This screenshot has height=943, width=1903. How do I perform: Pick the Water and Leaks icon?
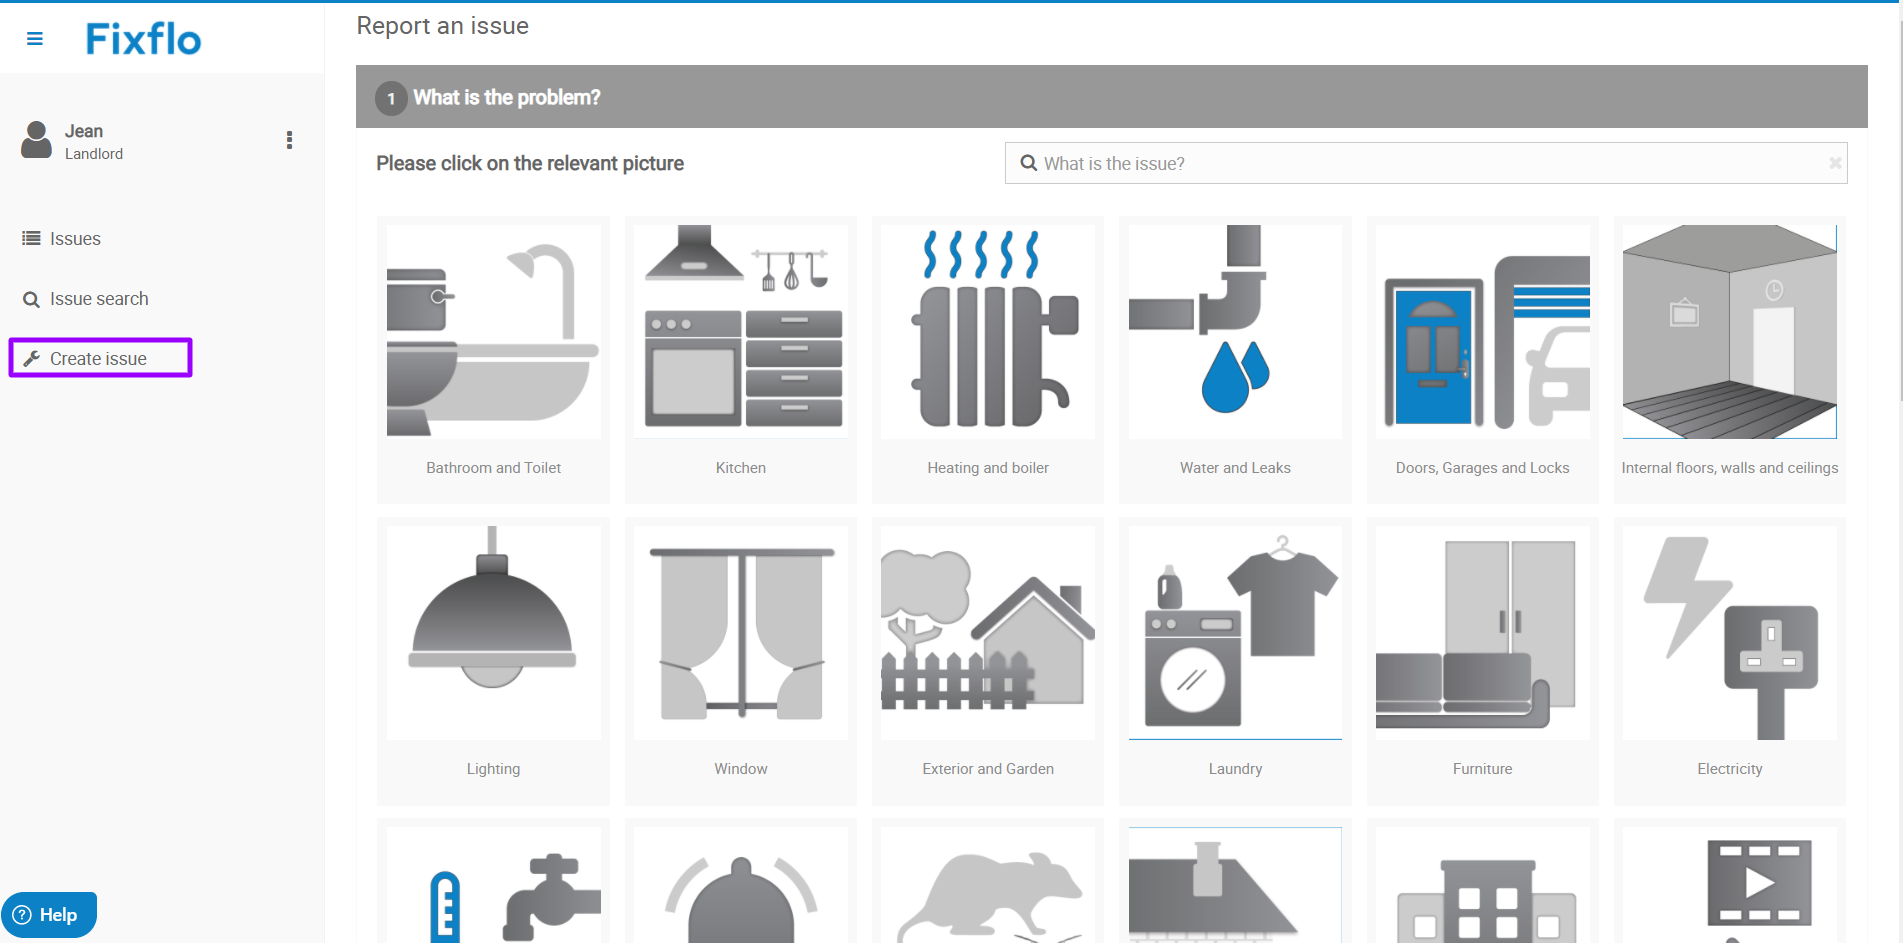click(x=1234, y=330)
